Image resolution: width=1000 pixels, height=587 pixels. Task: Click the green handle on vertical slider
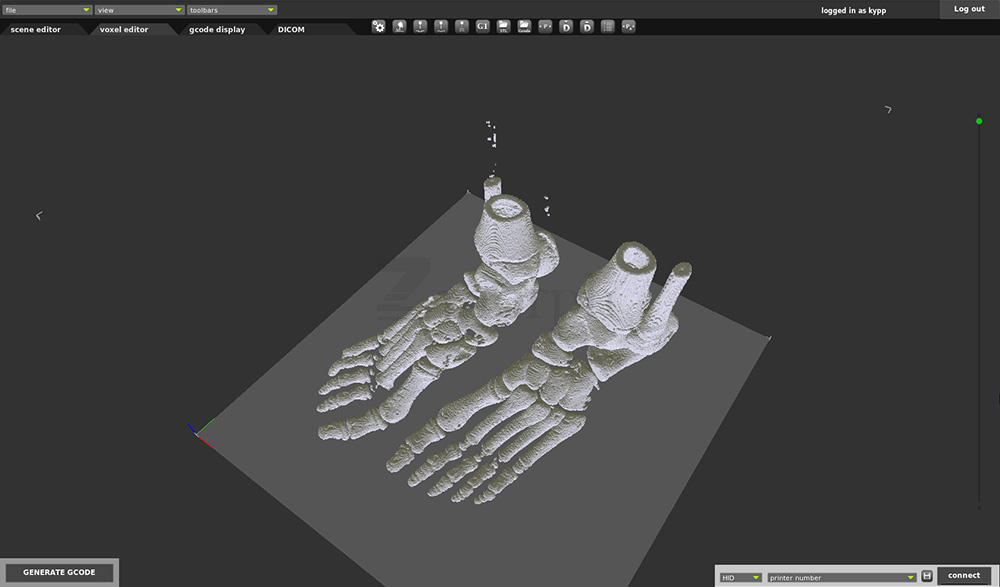tap(979, 122)
